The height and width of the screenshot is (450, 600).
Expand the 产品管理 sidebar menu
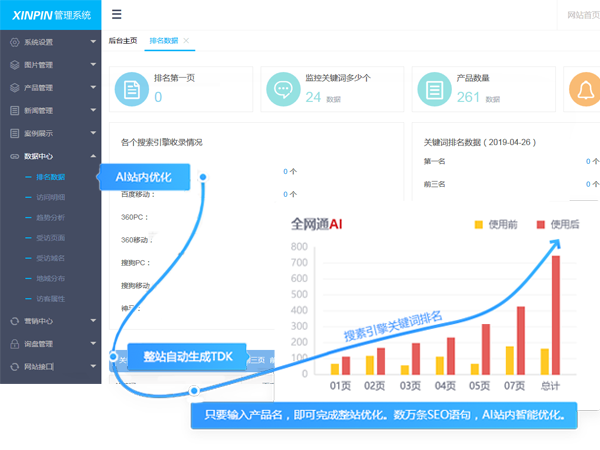(x=93, y=88)
